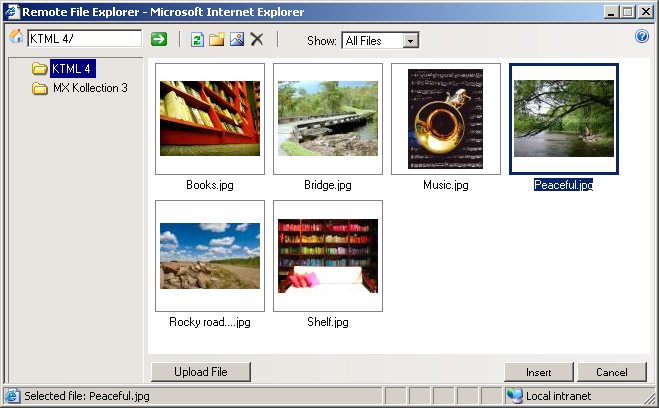
Task: Click the Rocky road....jpg file name
Action: click(210, 322)
